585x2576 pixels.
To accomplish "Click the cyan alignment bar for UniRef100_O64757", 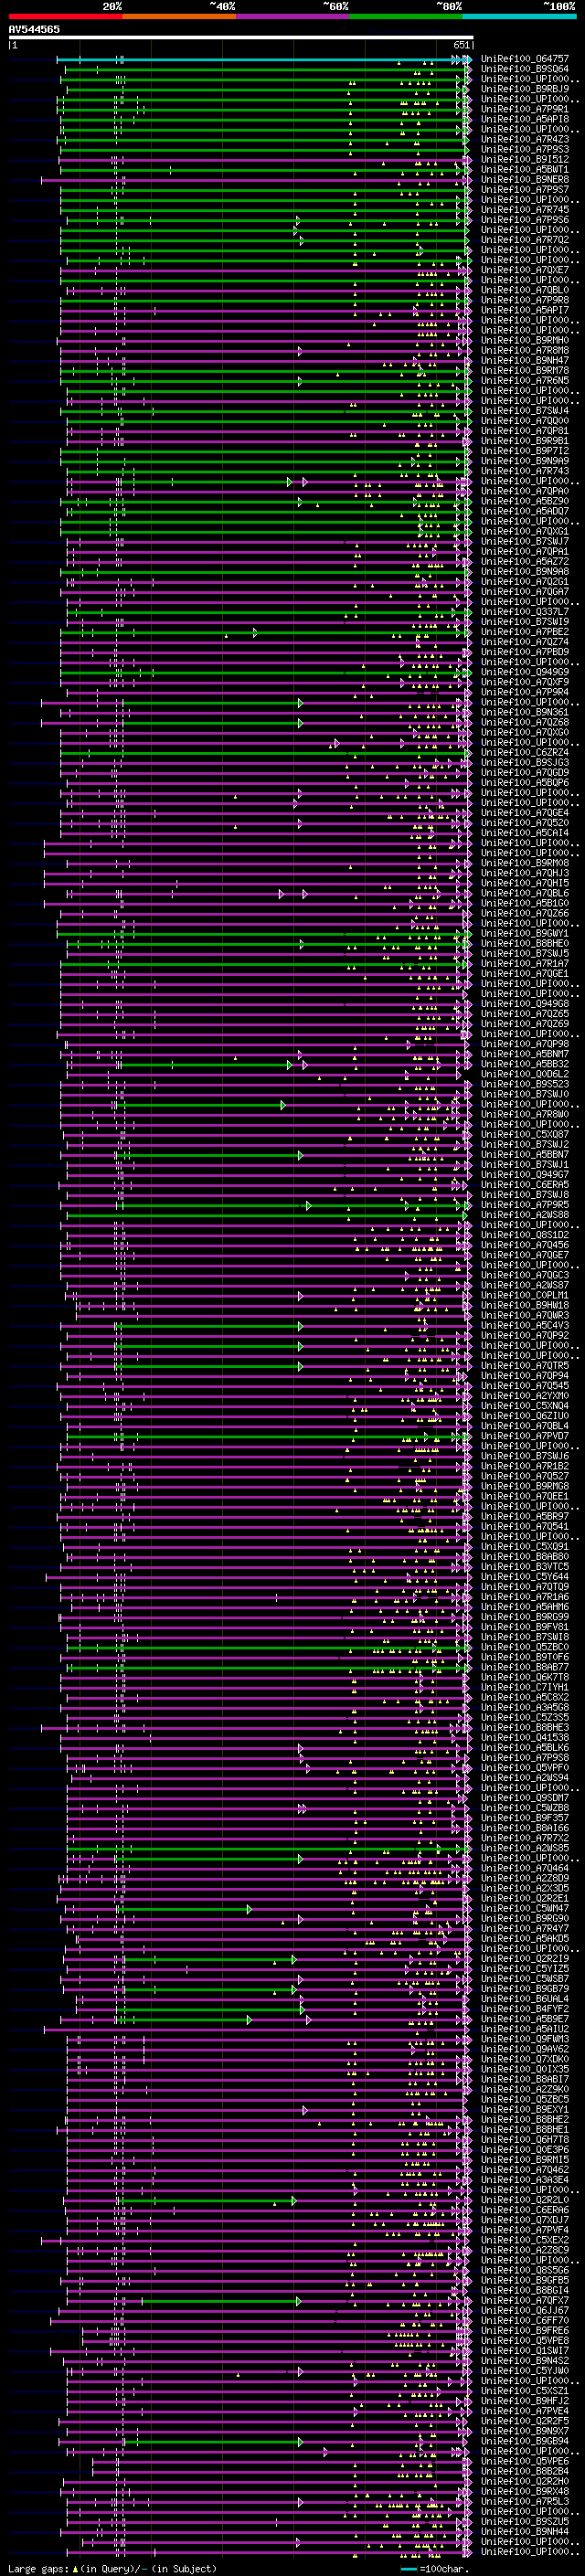I will [x=264, y=59].
